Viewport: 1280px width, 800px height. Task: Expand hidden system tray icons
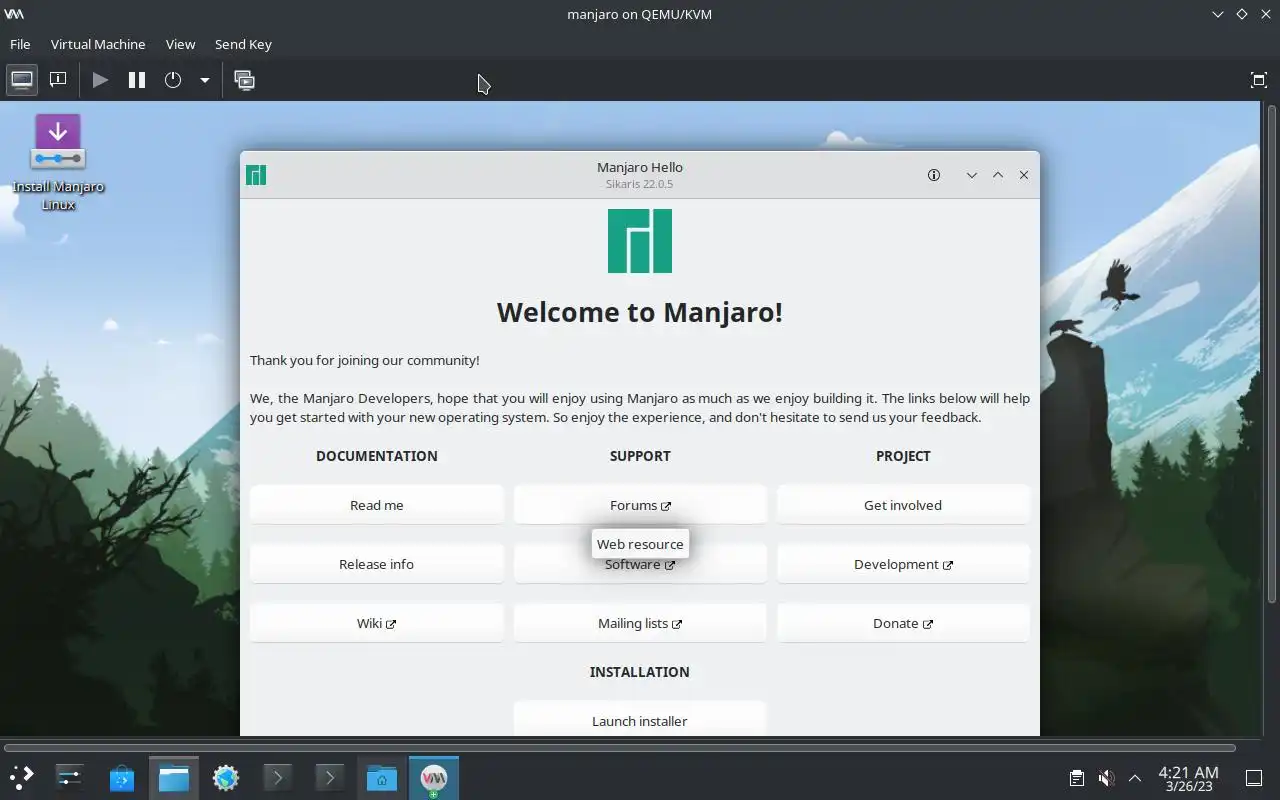click(x=1135, y=777)
